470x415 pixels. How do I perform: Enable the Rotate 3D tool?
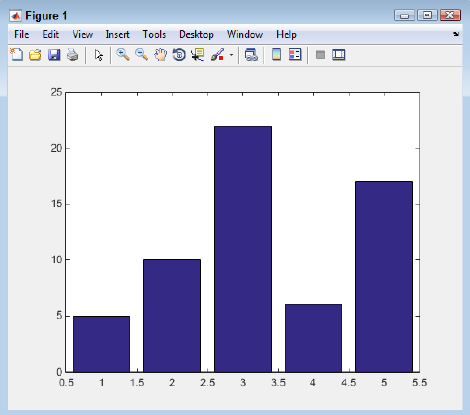[179, 55]
